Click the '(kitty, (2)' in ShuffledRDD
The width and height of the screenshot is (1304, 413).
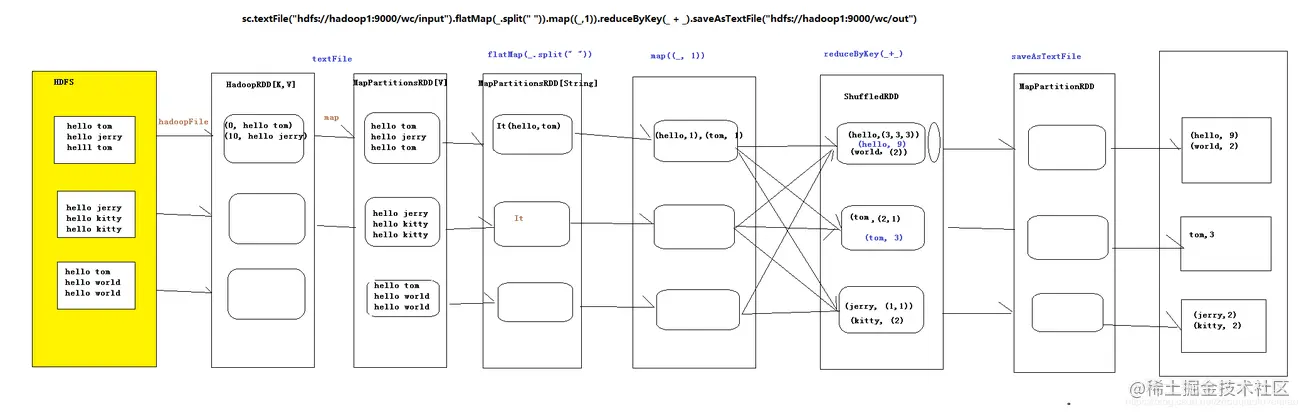[877, 320]
